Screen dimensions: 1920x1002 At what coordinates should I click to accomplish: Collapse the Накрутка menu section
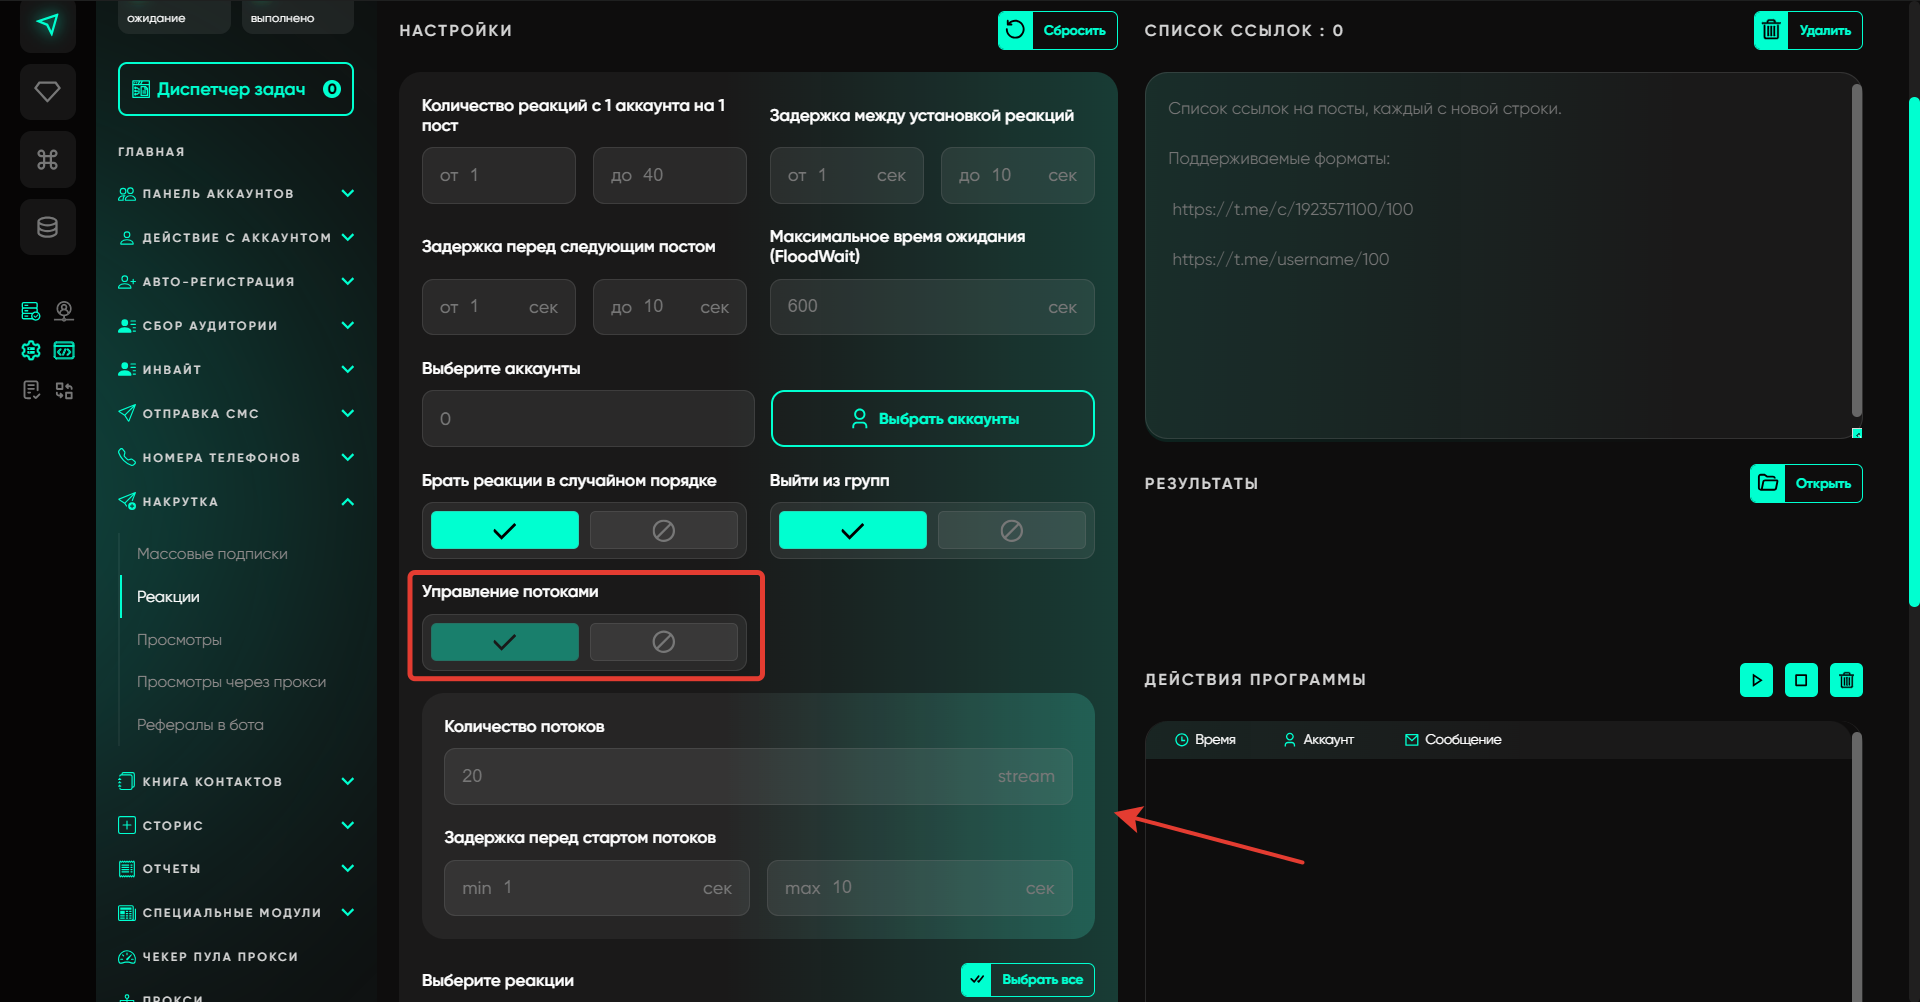[347, 502]
